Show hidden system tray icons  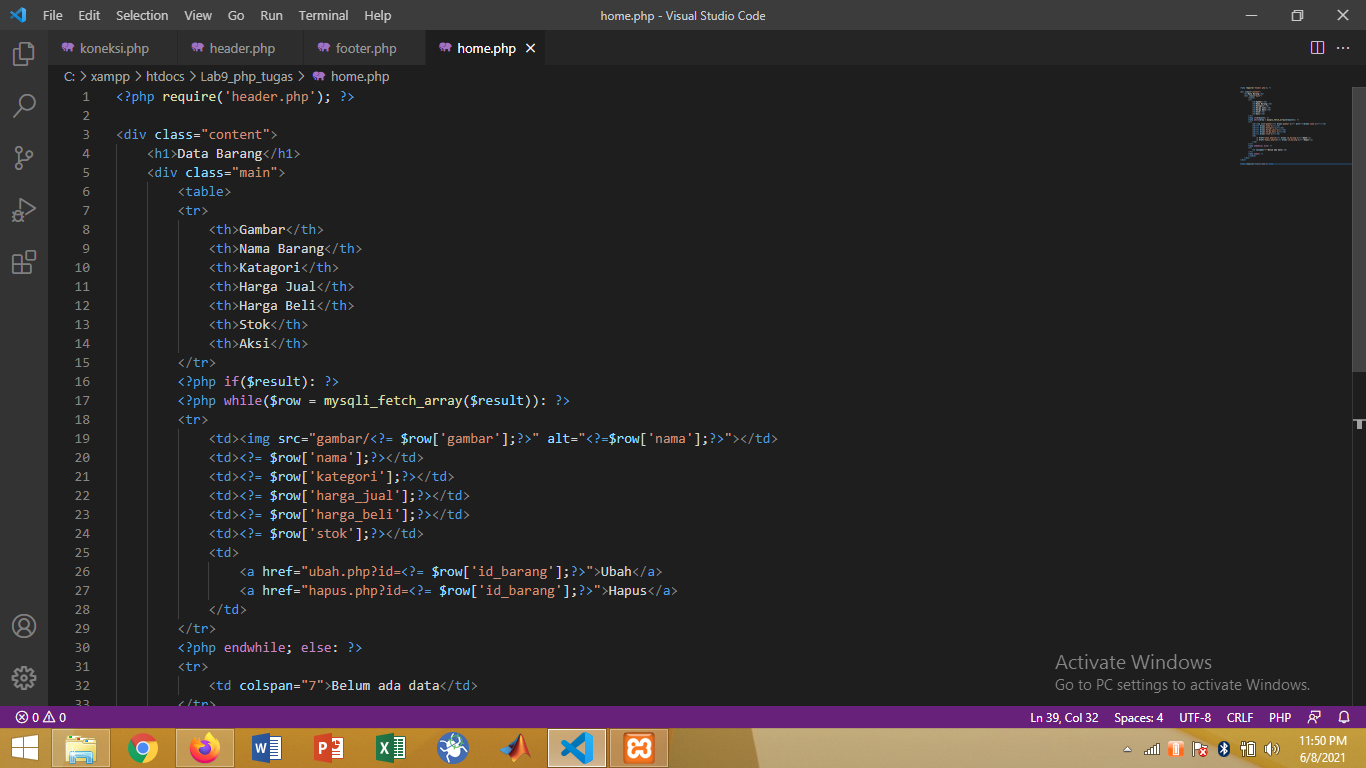(1128, 749)
